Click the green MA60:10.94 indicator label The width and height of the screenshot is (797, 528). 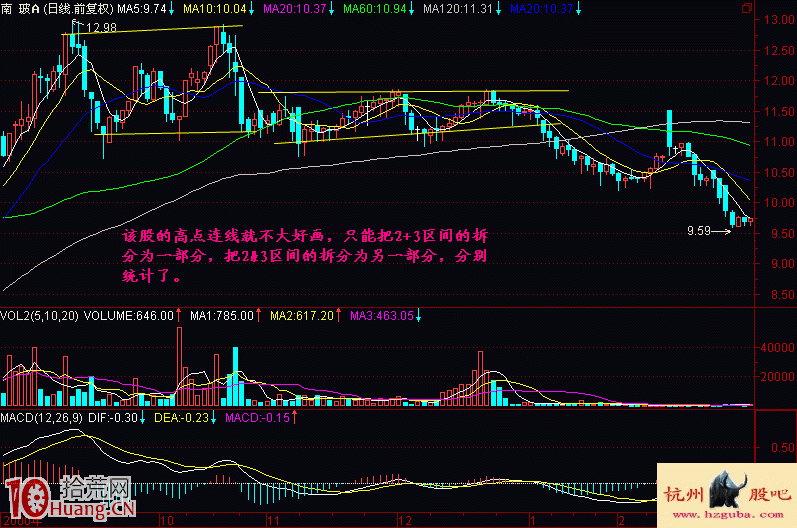(x=375, y=9)
